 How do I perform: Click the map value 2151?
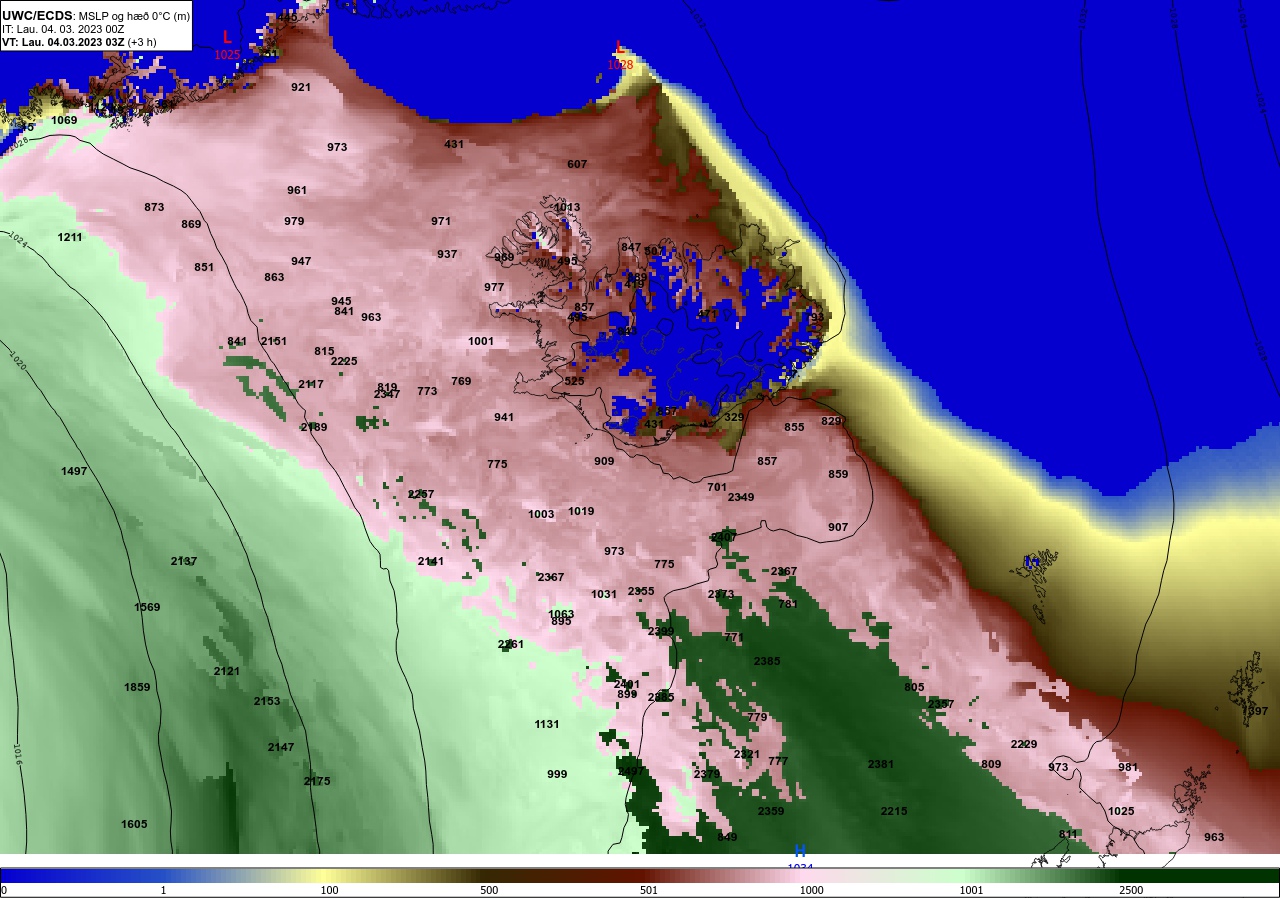274,341
